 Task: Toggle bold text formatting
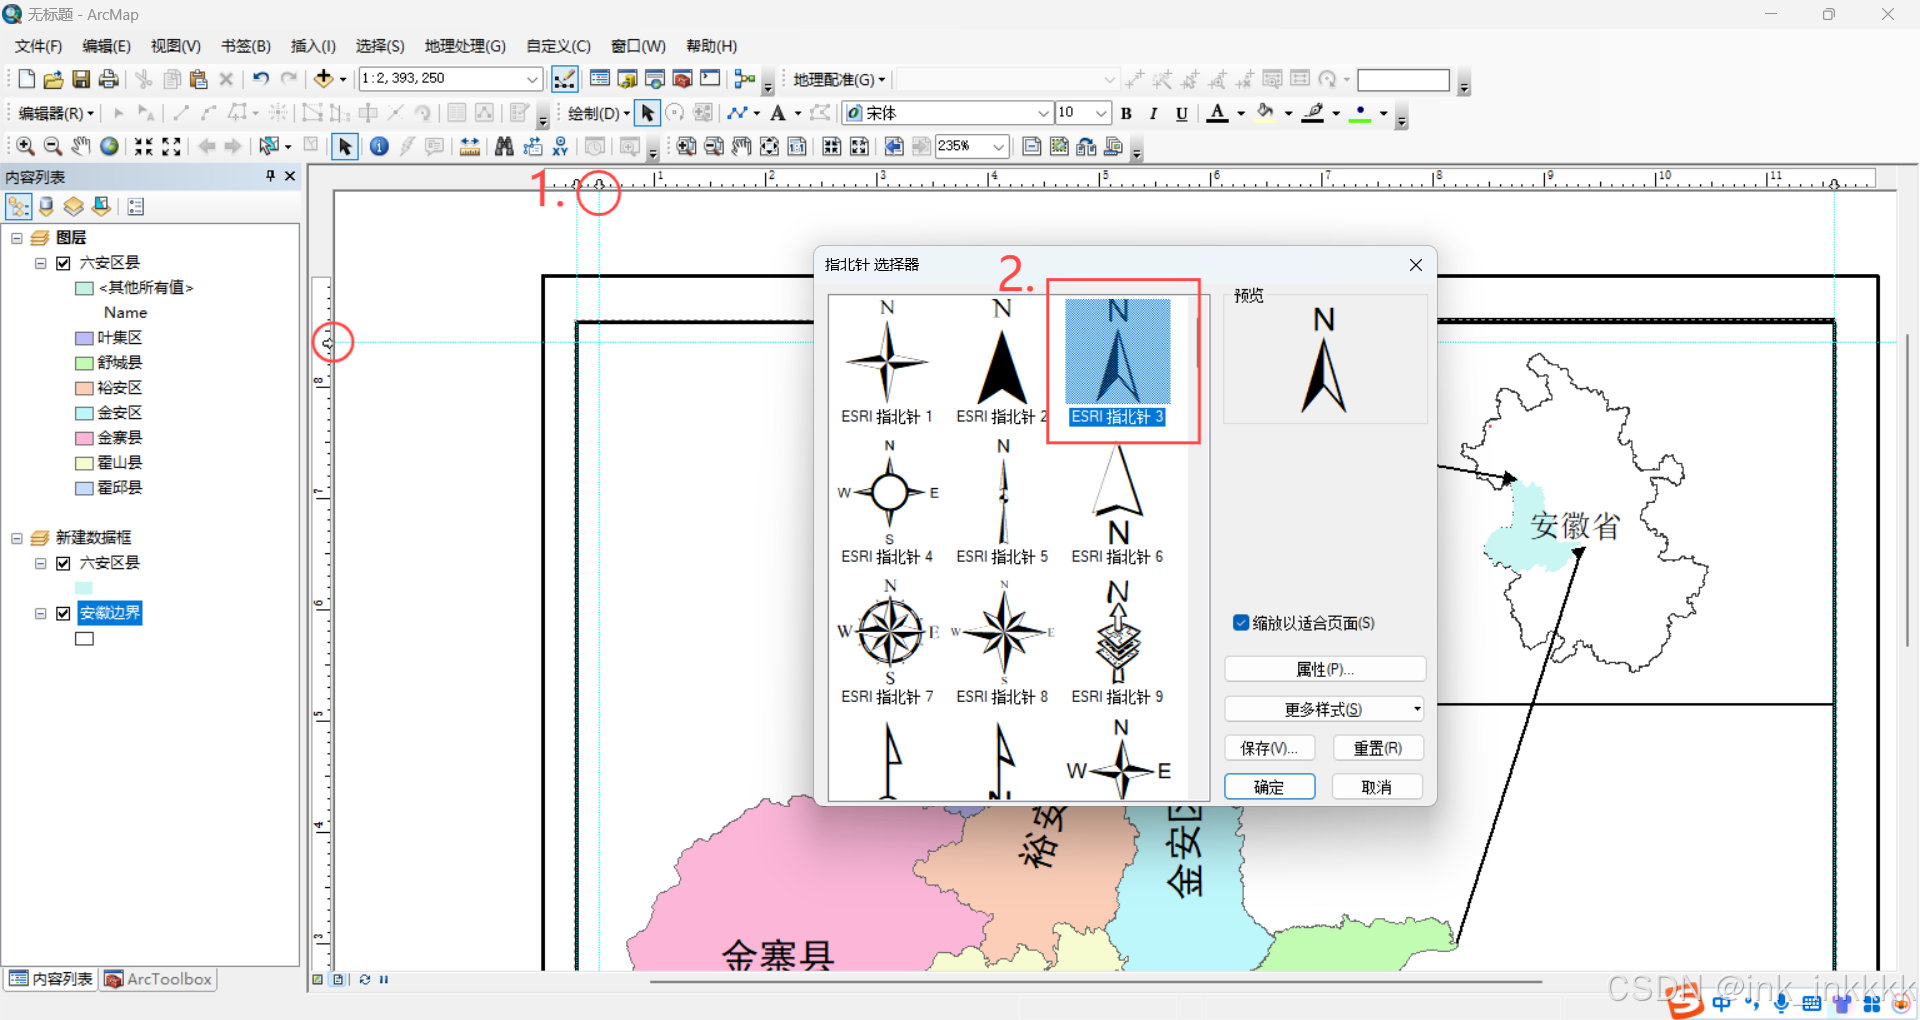click(x=1126, y=113)
